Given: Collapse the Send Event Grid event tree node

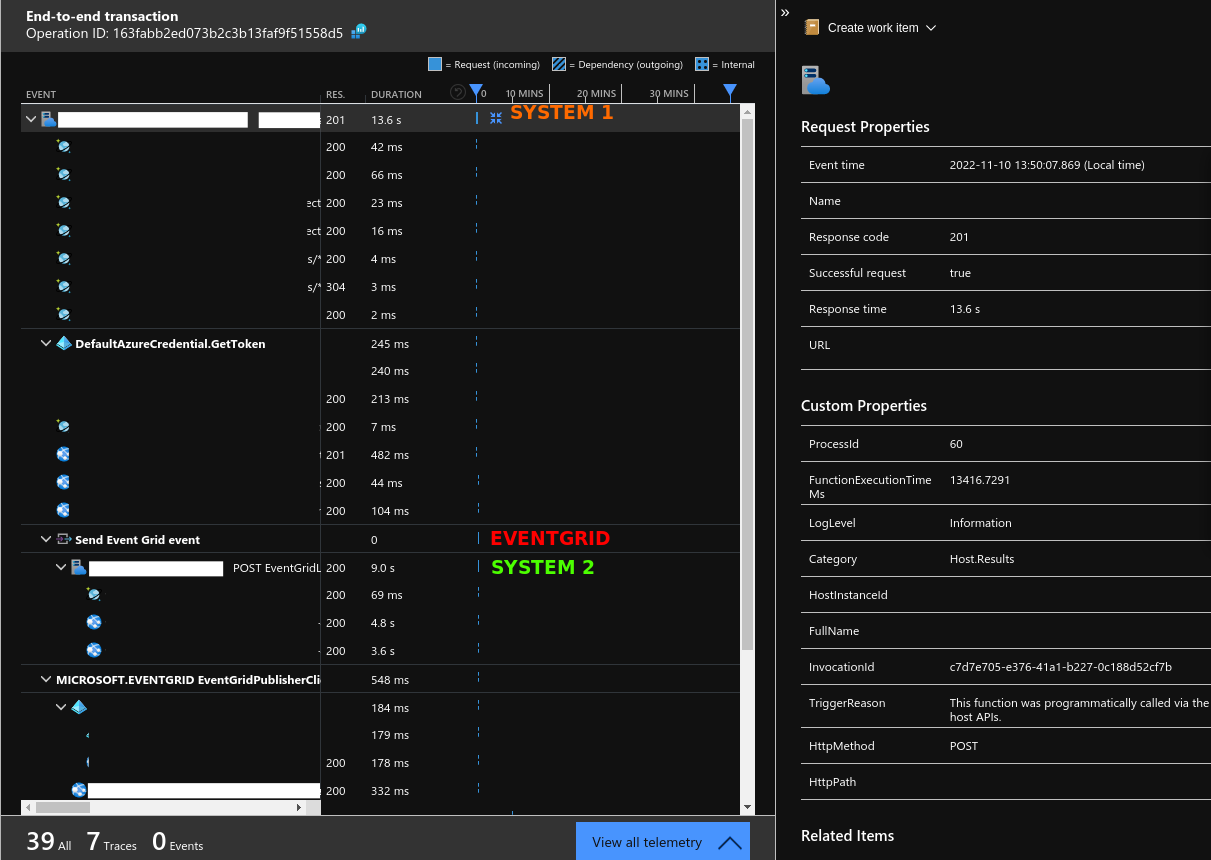Looking at the screenshot, I should 46,538.
